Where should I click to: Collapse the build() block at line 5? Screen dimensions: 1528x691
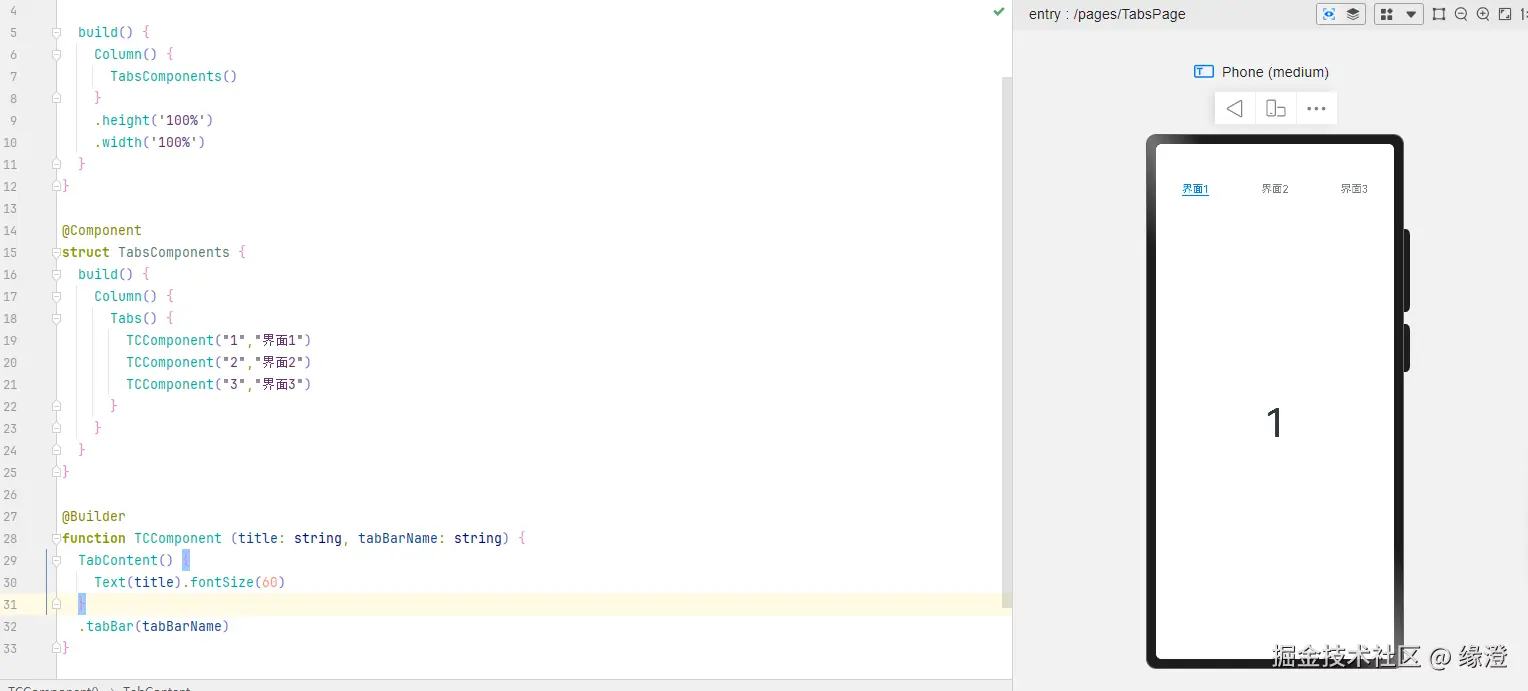56,33
